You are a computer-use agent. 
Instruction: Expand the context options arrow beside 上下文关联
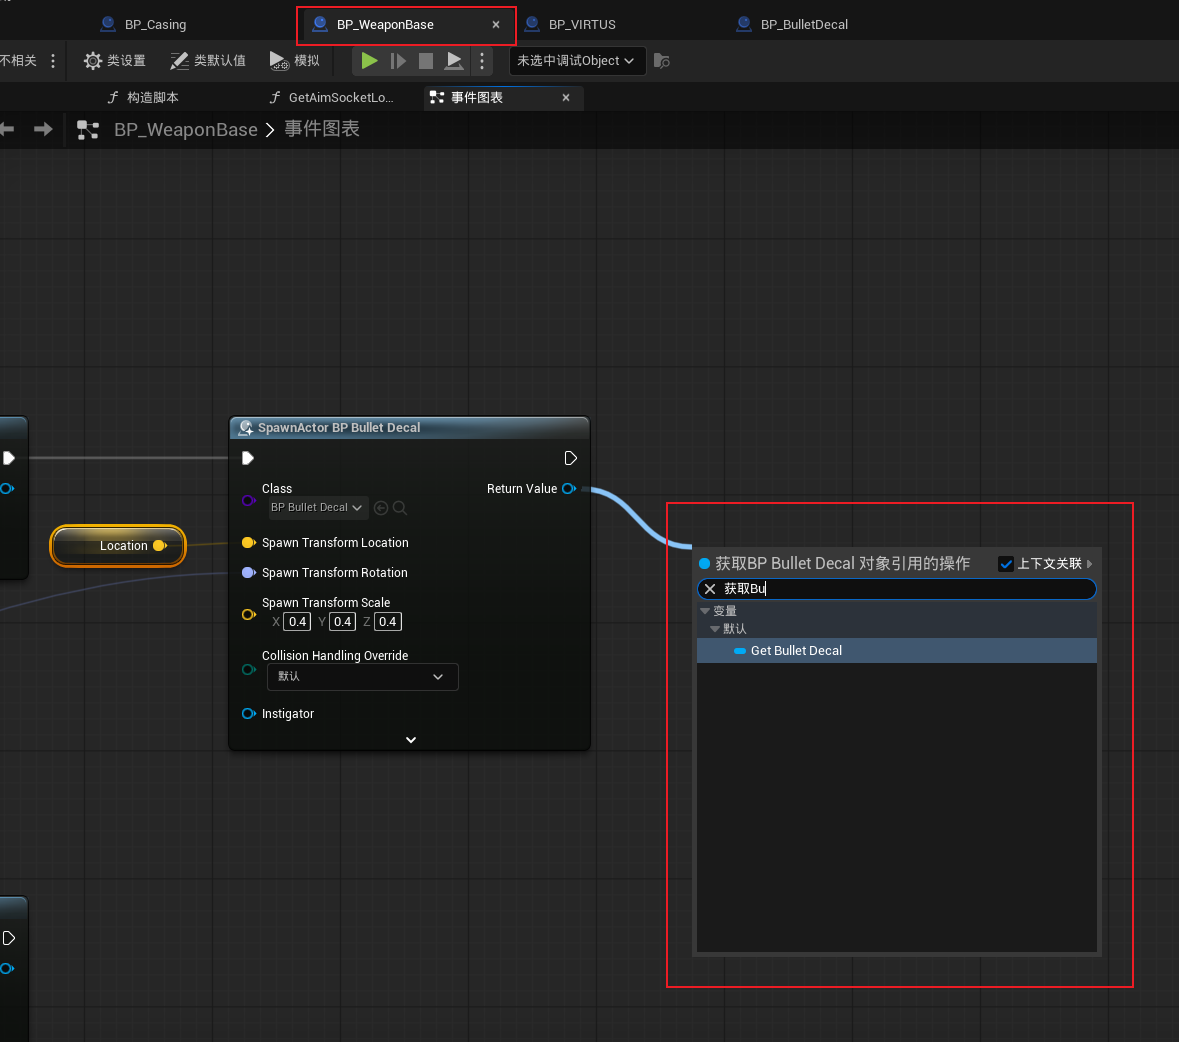tap(1090, 564)
